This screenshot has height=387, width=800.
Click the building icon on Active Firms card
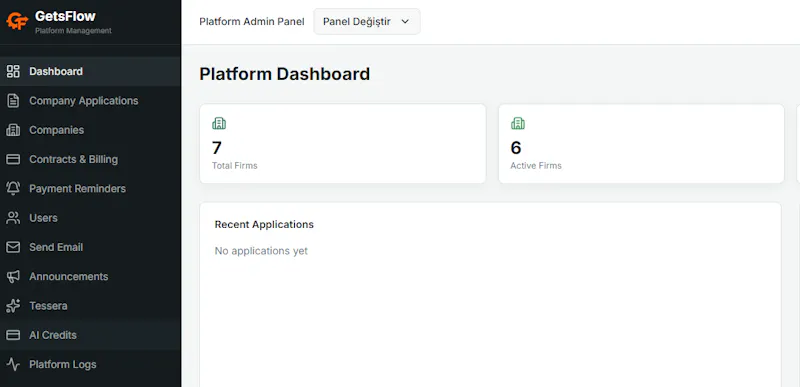pyautogui.click(x=518, y=123)
